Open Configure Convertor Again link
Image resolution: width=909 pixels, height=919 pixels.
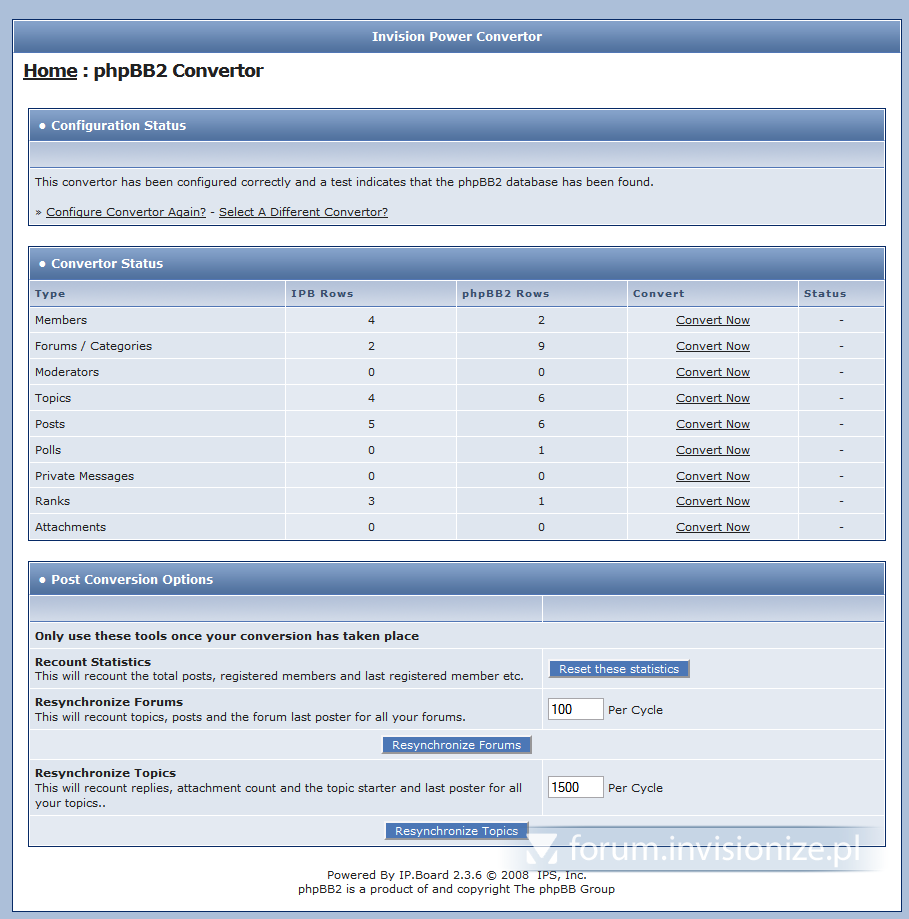coord(126,212)
